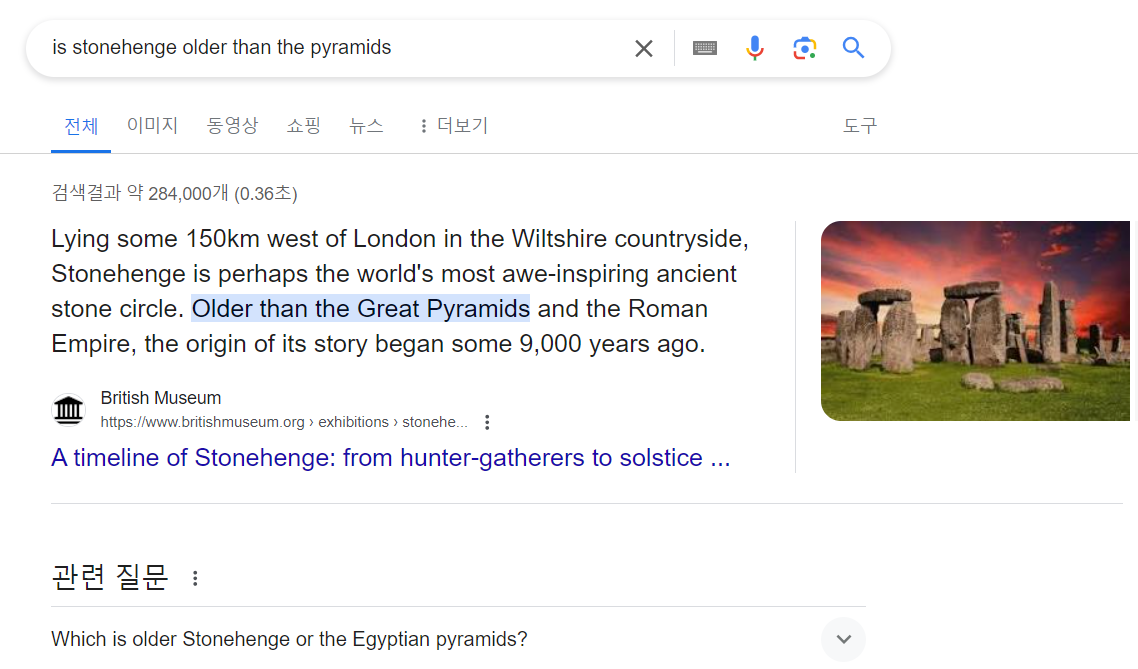
Task: Go to the 뉴스 tab
Action: (366, 126)
